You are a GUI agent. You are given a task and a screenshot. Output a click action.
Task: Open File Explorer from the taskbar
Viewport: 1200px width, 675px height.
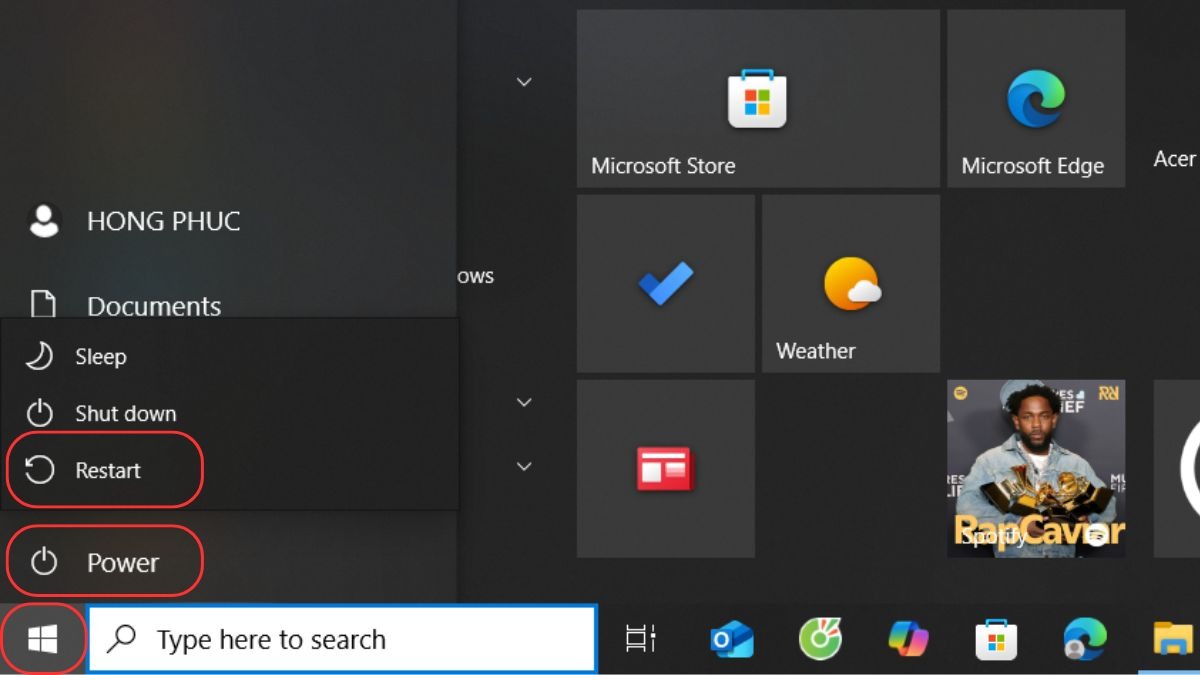click(1175, 639)
